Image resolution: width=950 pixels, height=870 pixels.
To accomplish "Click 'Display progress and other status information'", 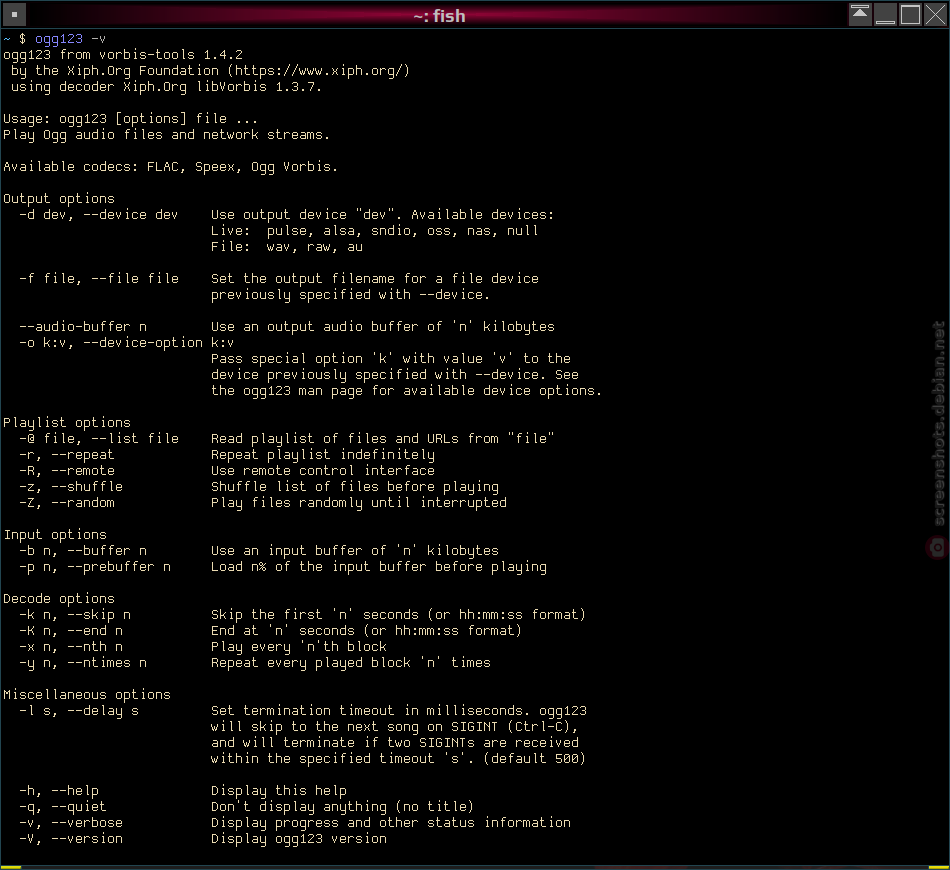I will click(391, 823).
